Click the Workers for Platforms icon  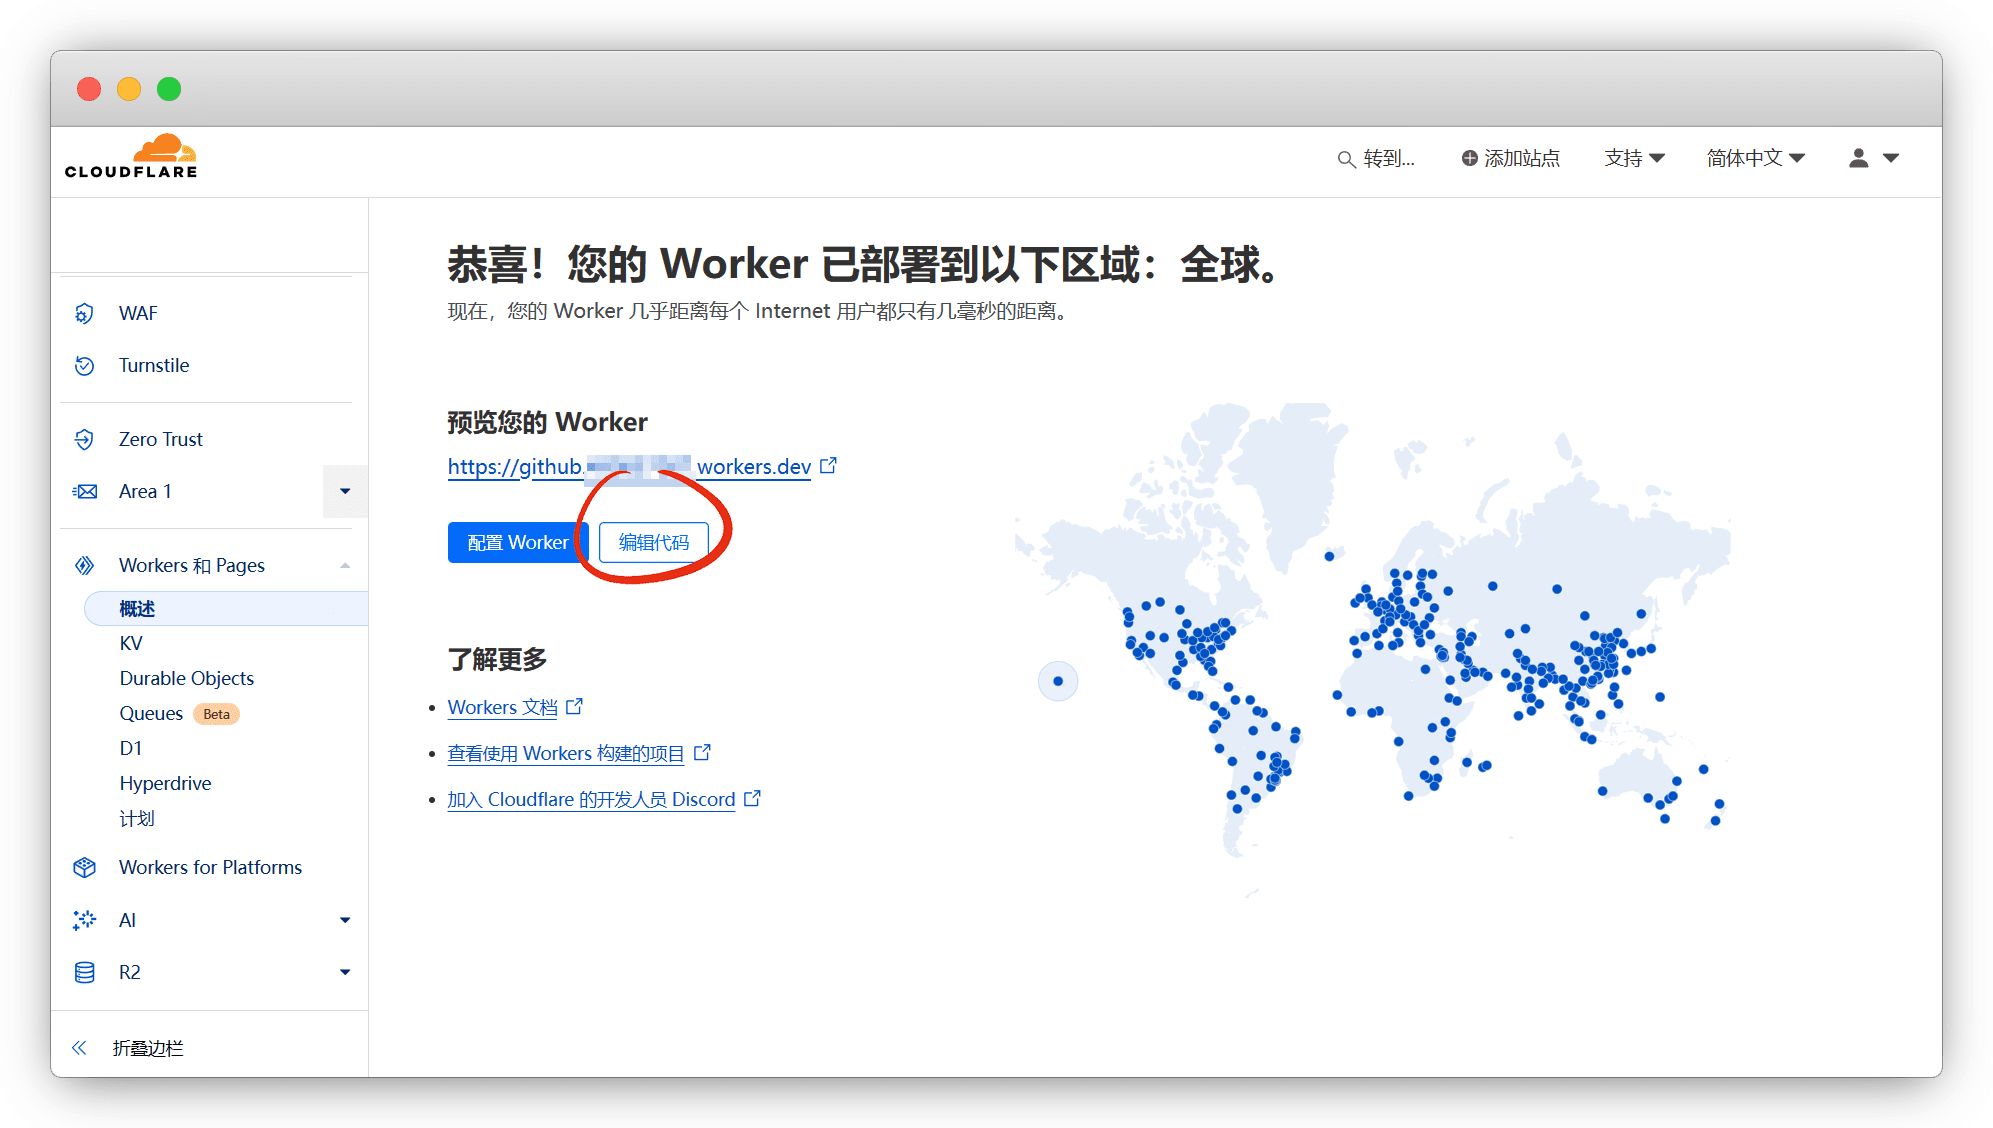click(85, 867)
